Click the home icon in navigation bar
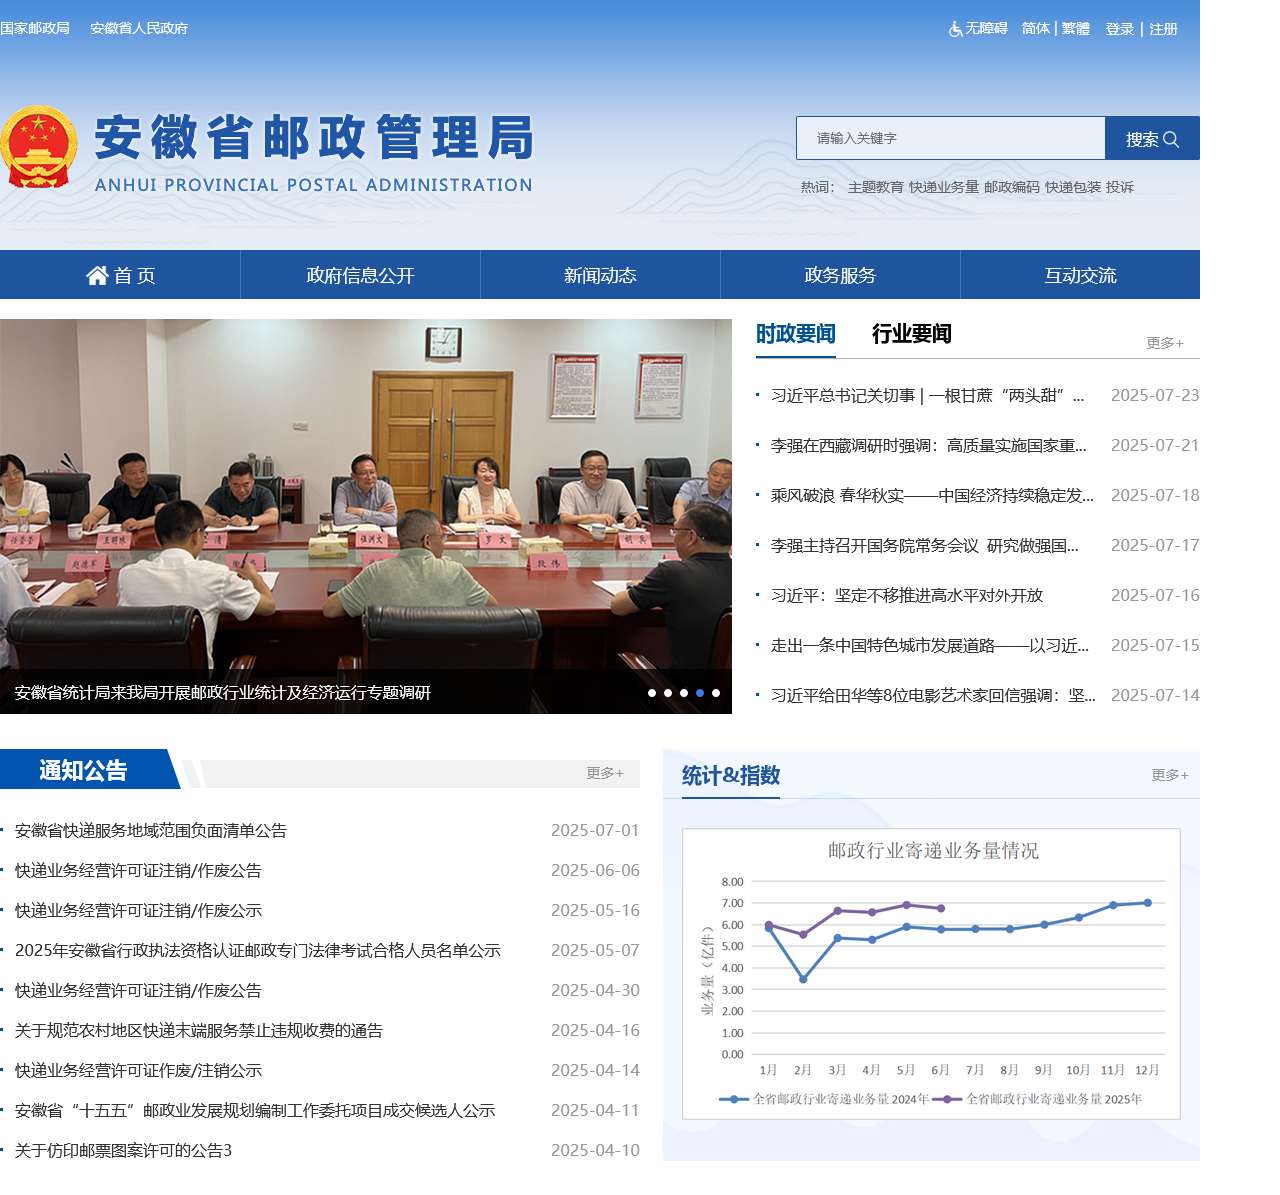Viewport: 1280px width, 1195px height. coord(97,275)
